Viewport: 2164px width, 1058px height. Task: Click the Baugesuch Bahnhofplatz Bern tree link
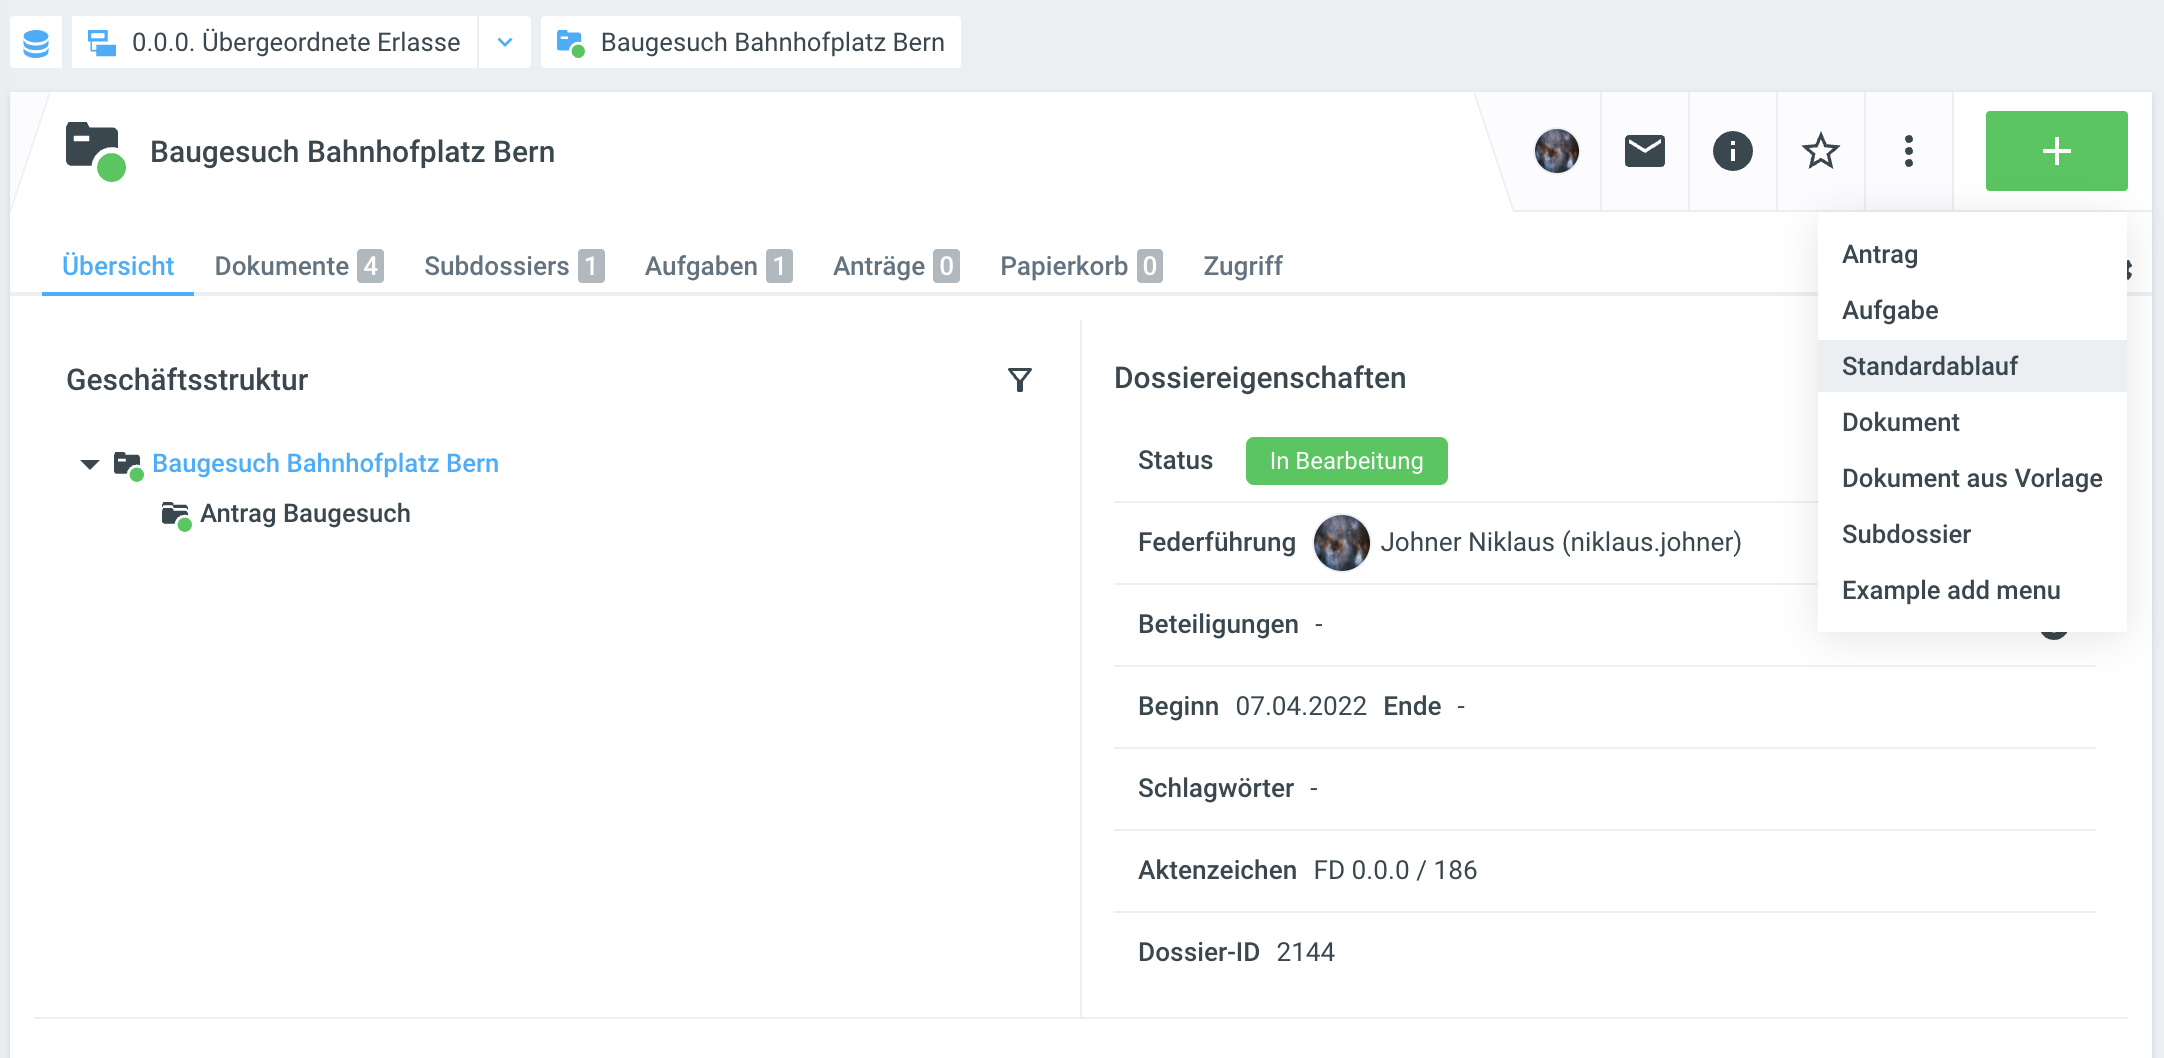[x=325, y=464]
